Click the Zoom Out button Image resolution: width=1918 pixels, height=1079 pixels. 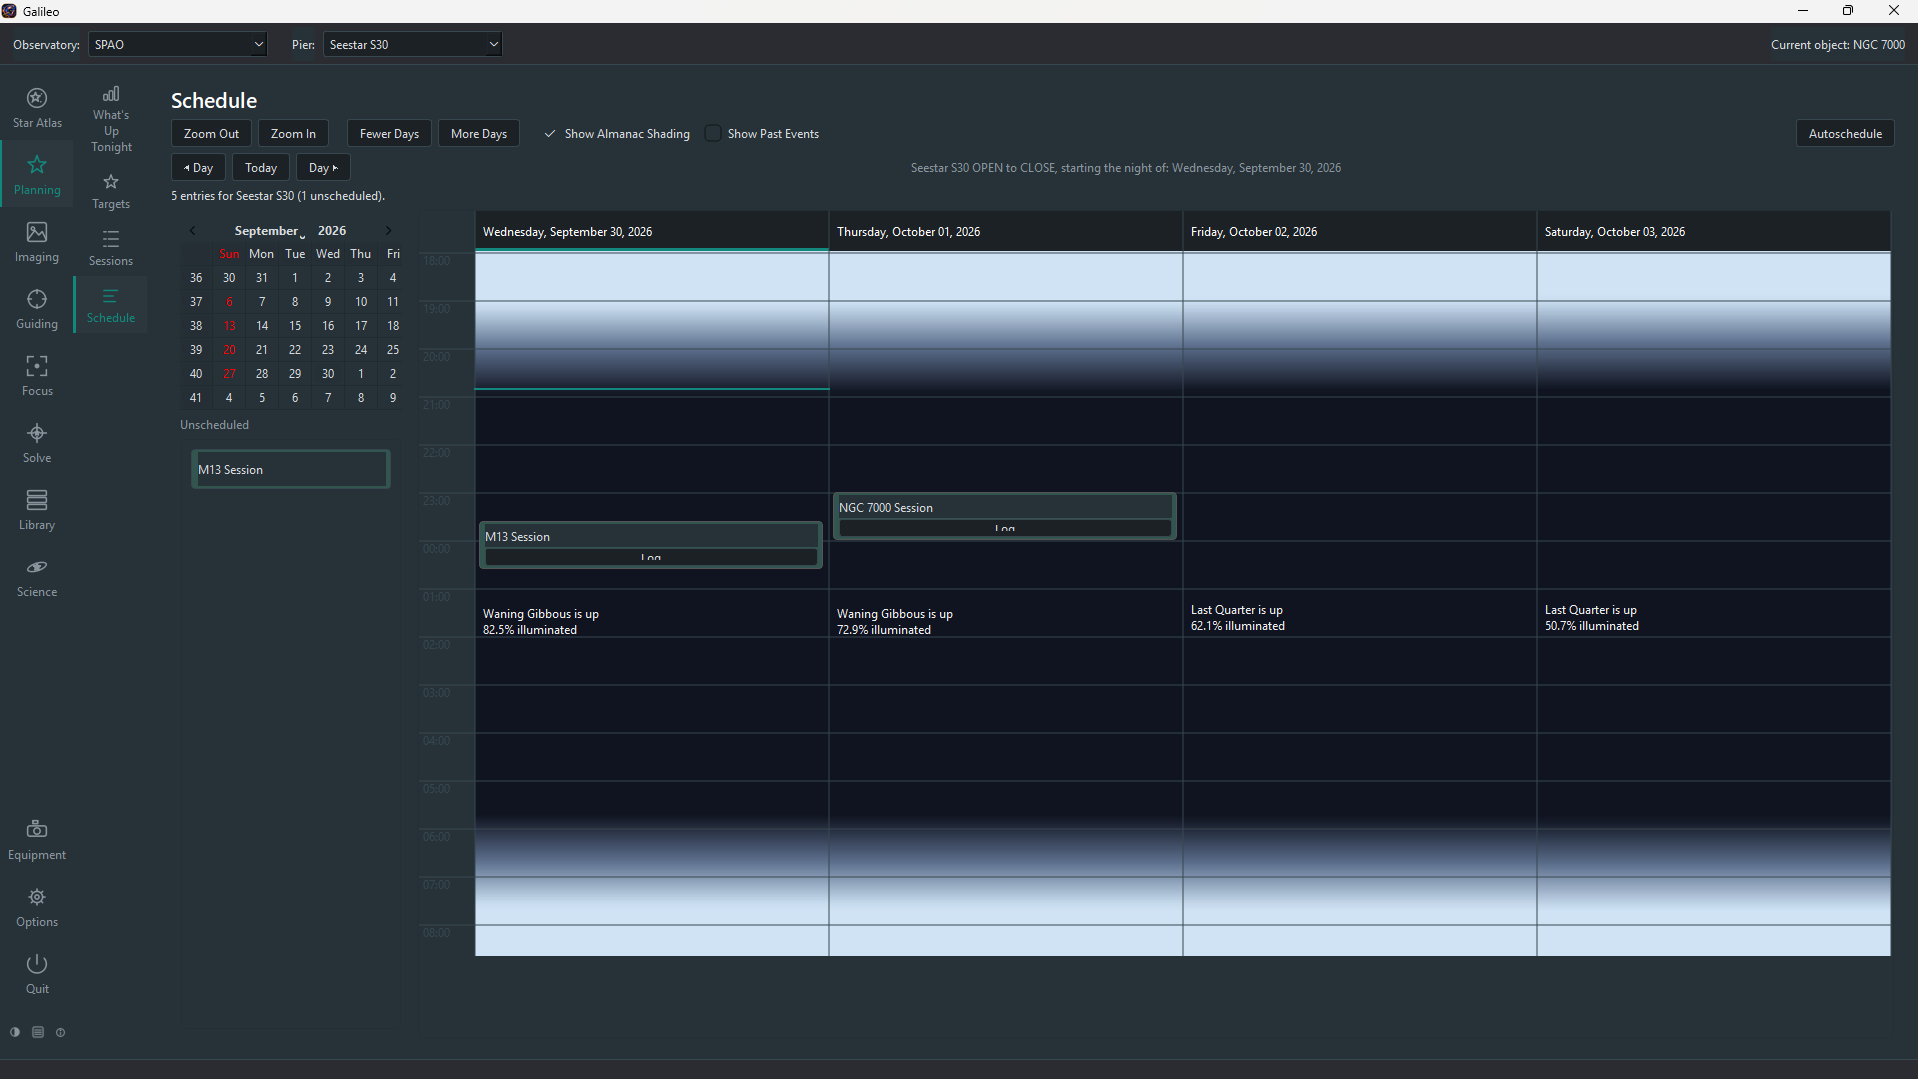[x=211, y=134]
